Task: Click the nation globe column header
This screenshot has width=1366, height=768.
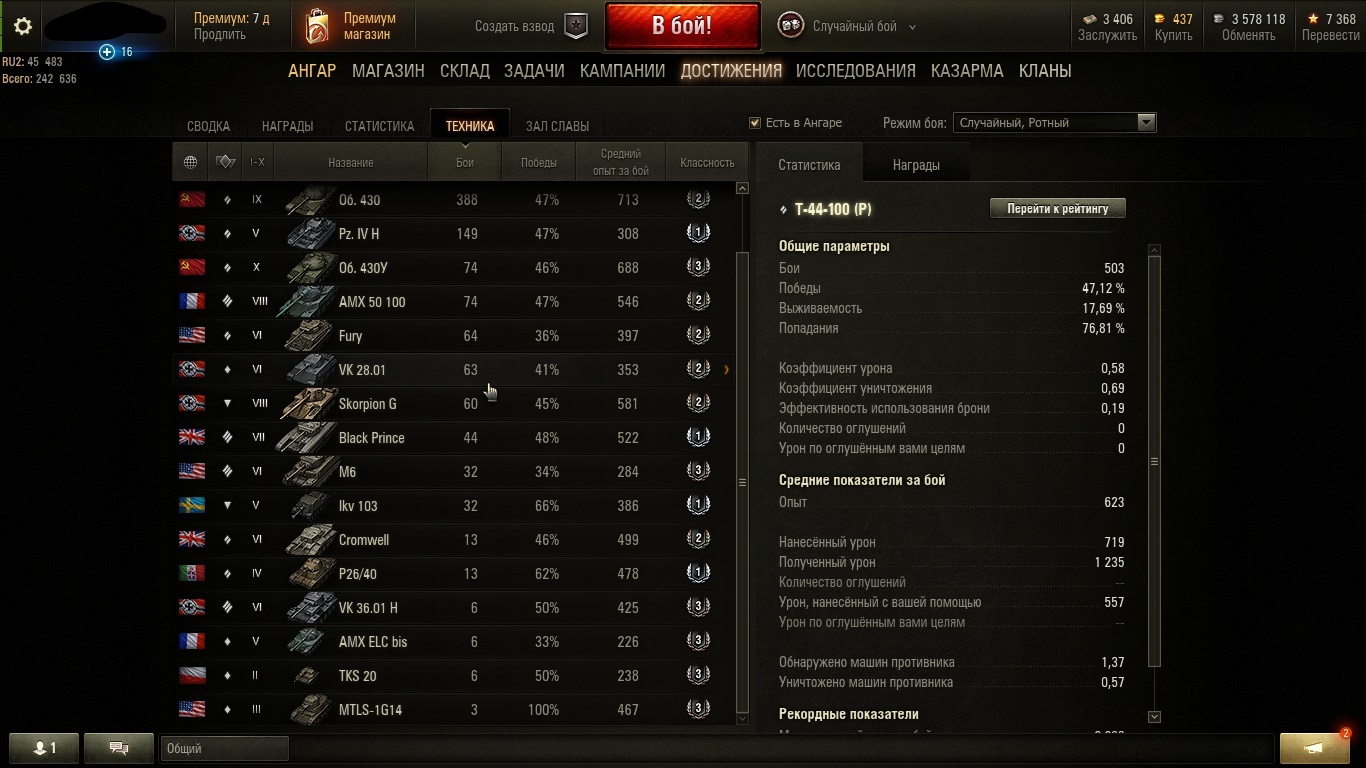Action: coord(190,162)
